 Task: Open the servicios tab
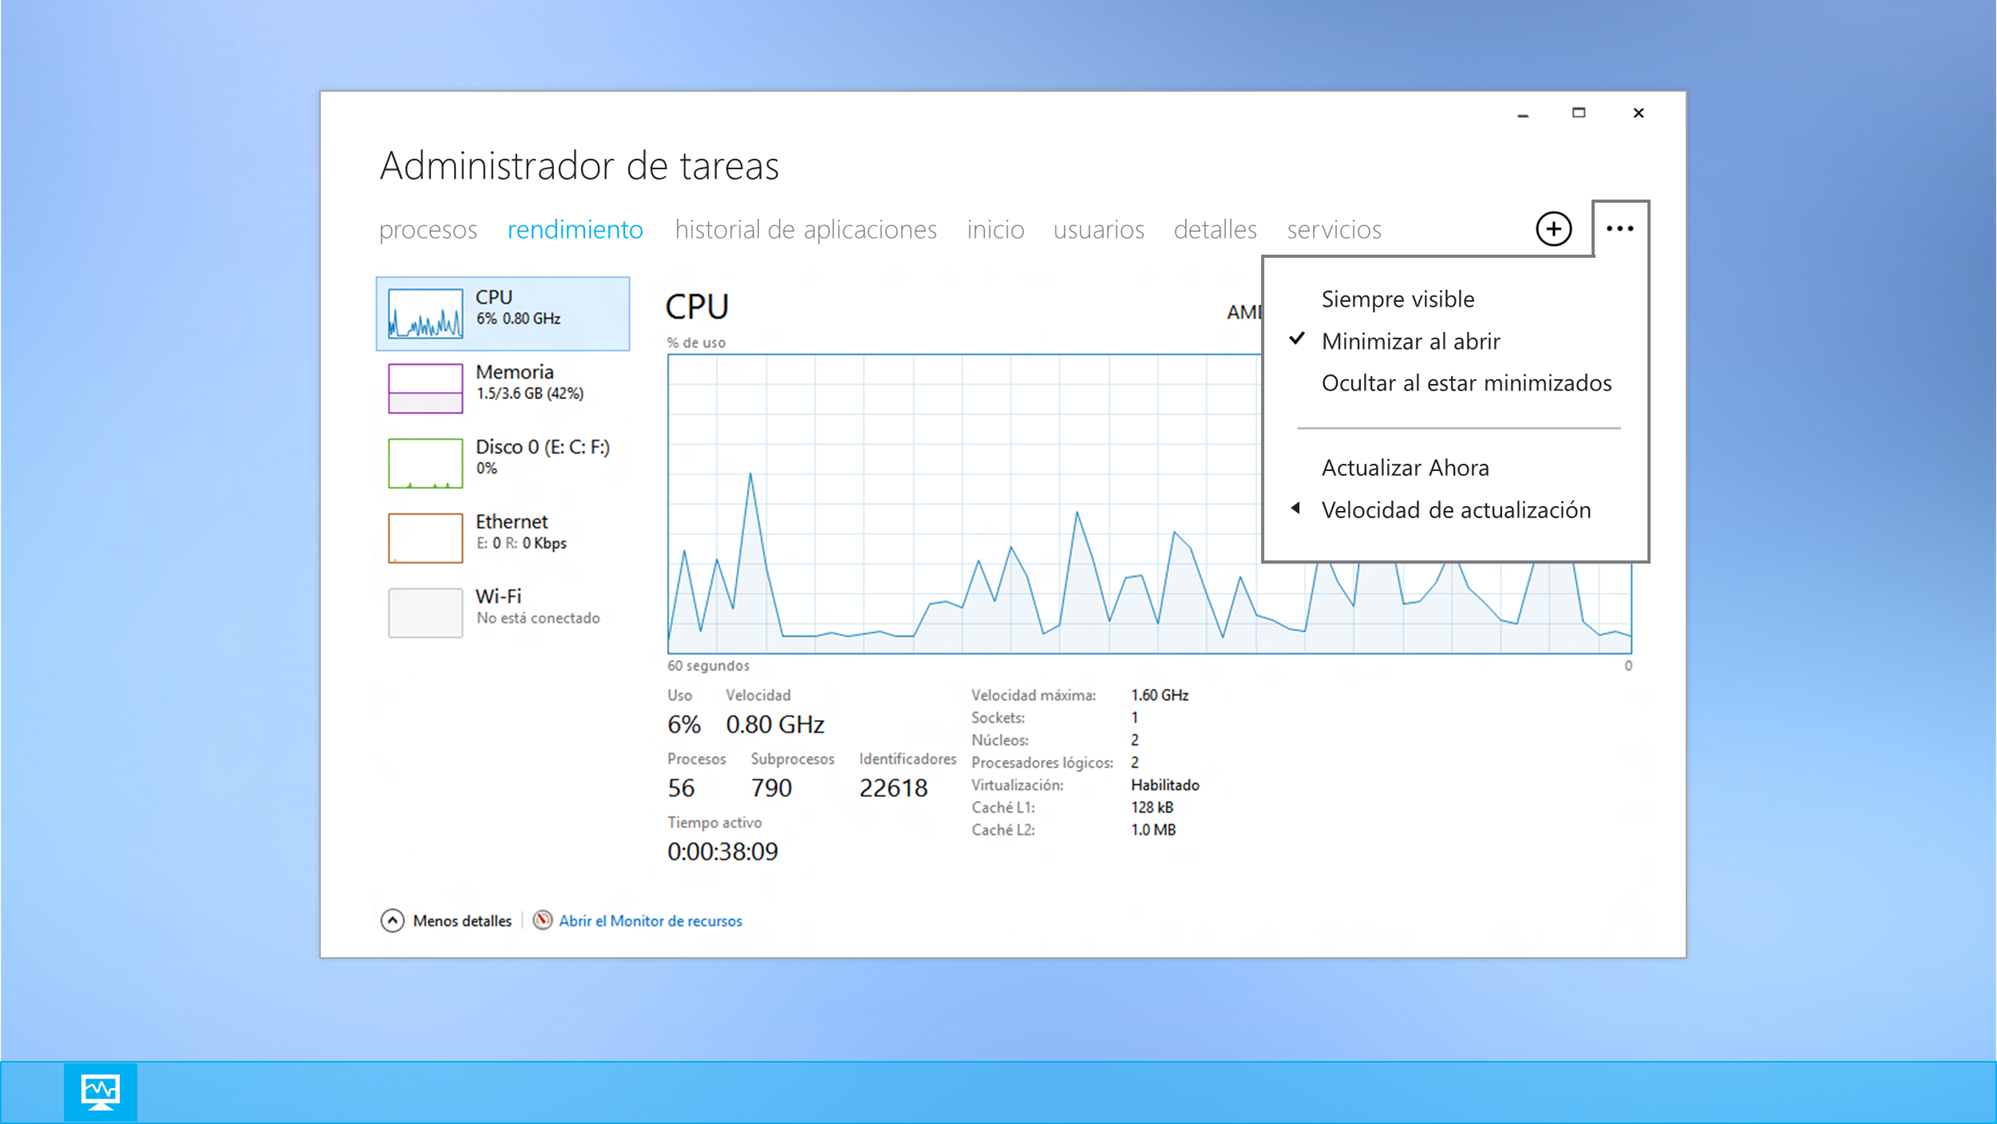point(1334,230)
